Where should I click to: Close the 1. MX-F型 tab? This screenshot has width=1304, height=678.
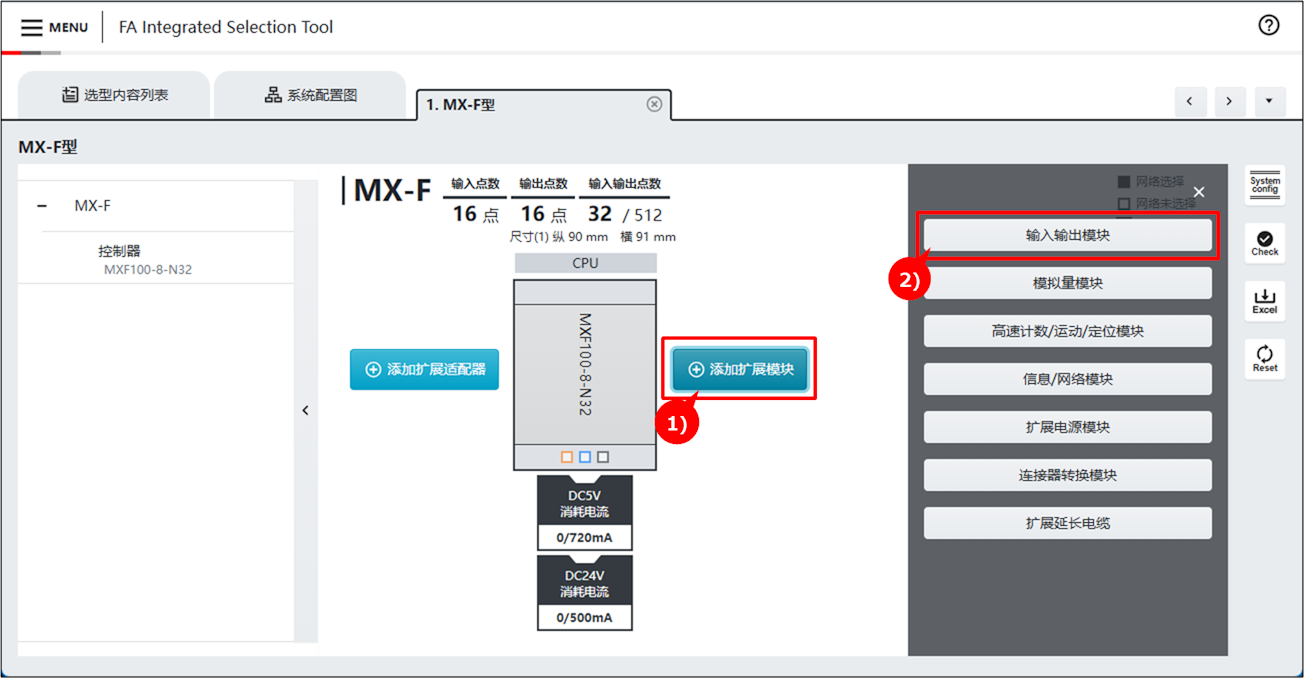click(x=654, y=104)
